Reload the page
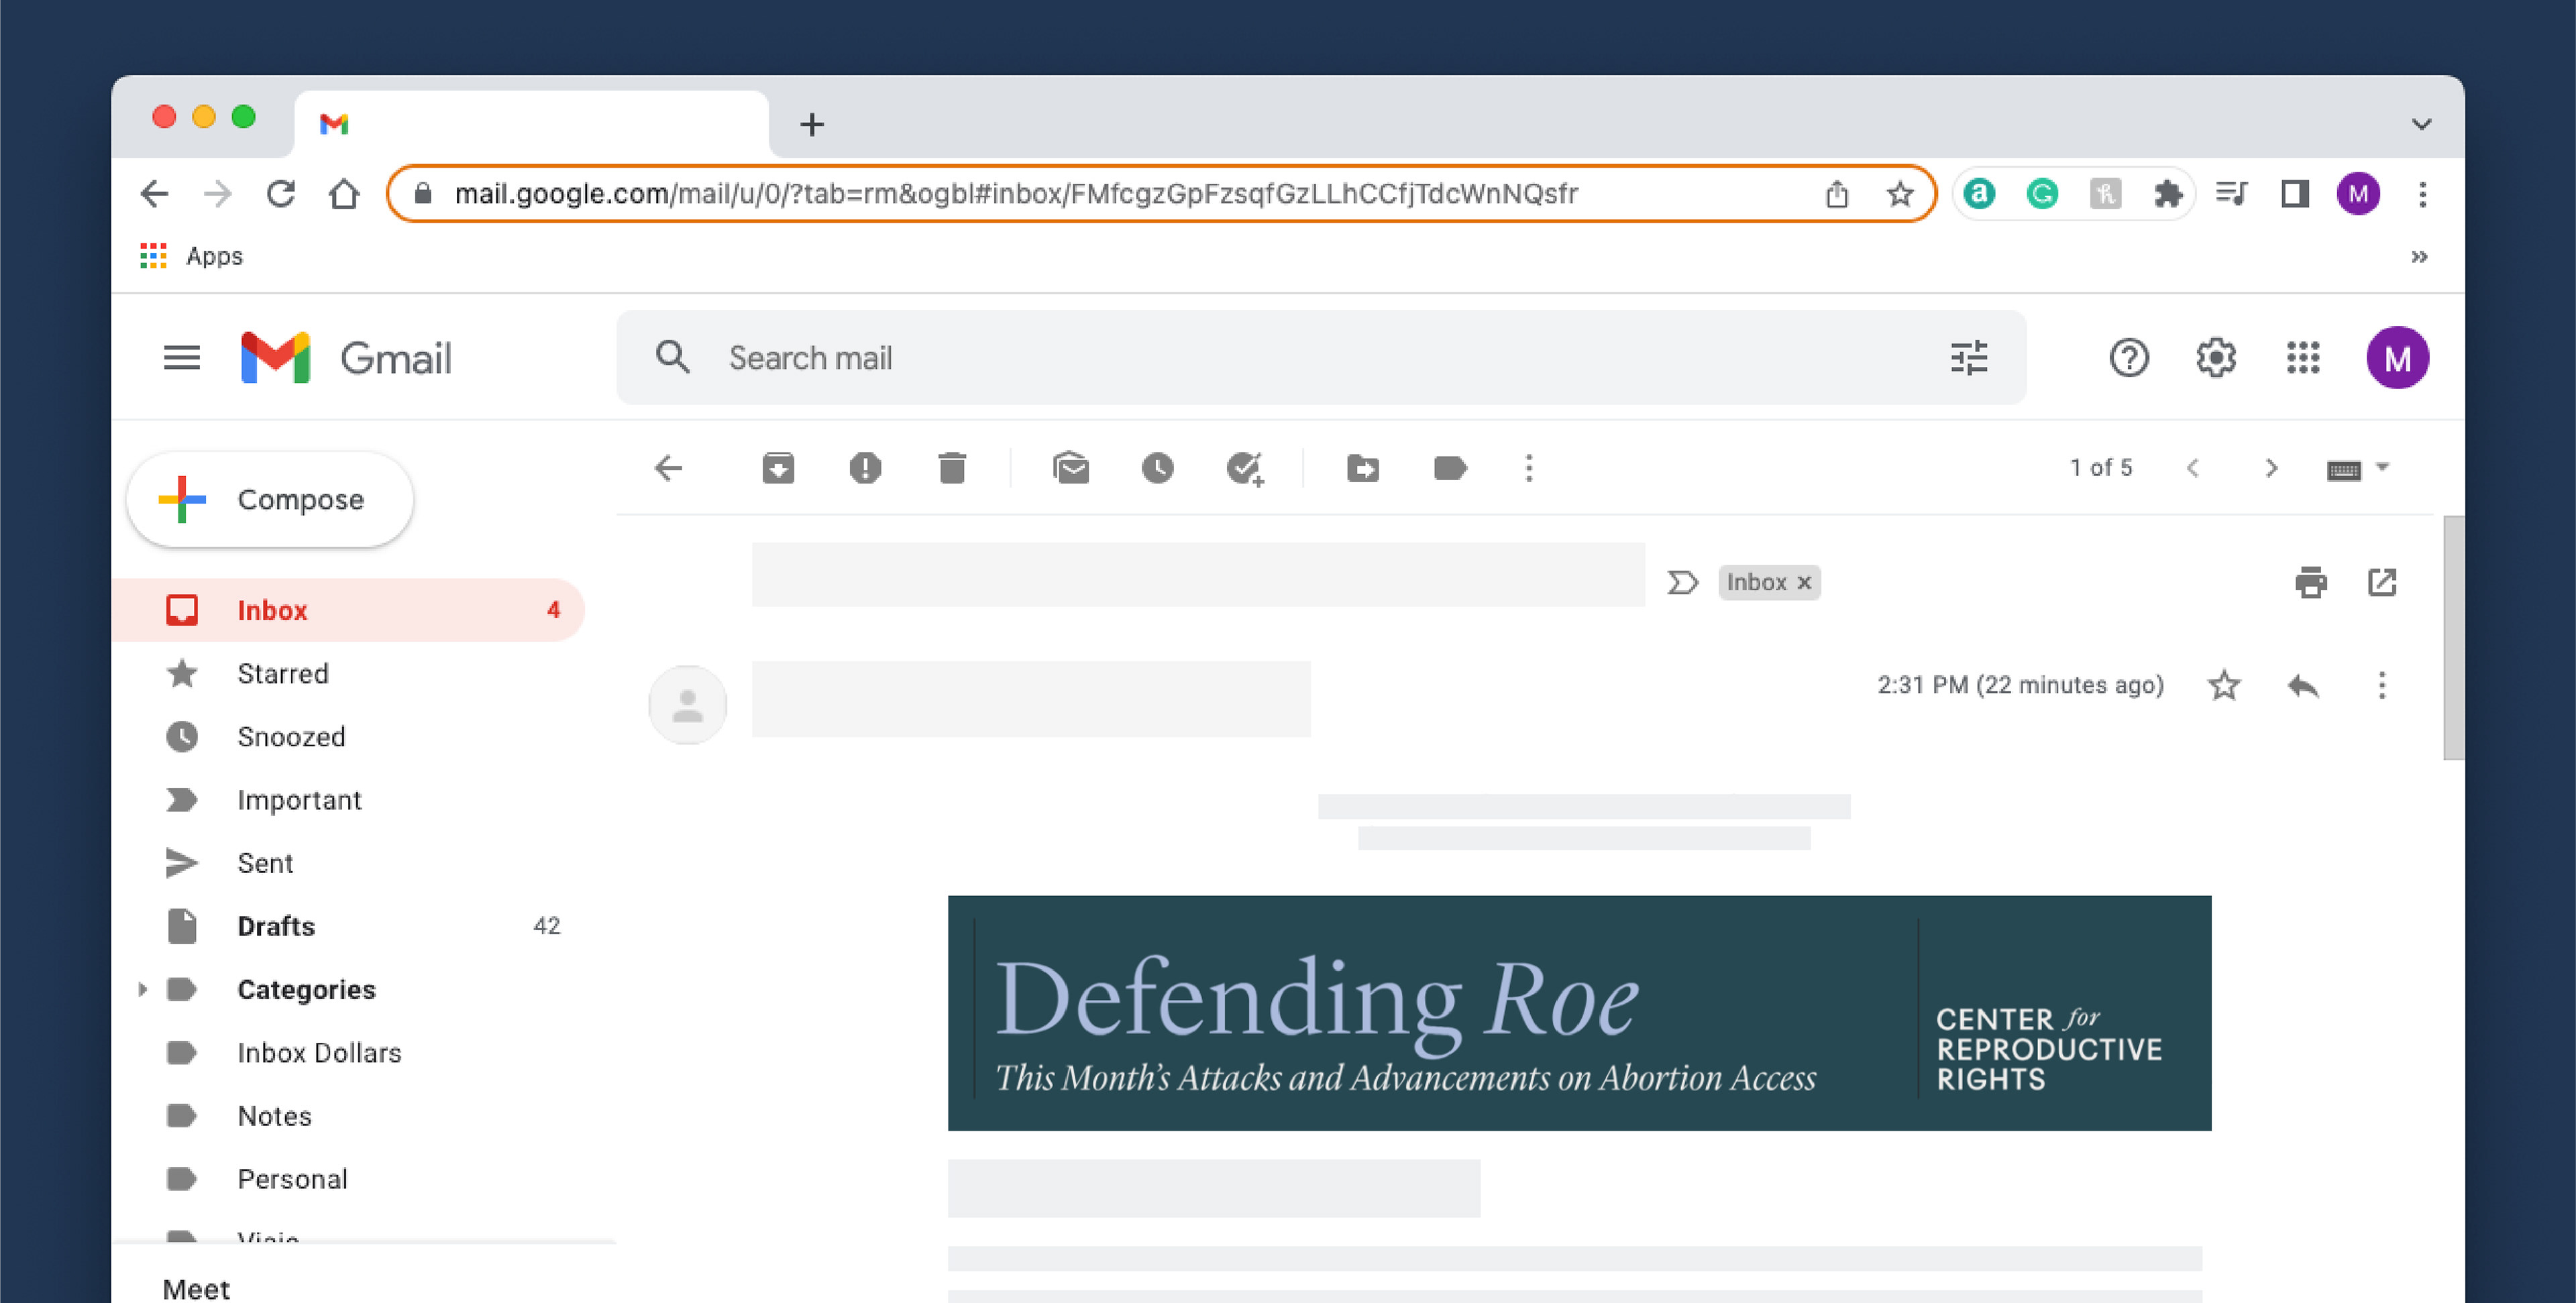 pos(281,194)
